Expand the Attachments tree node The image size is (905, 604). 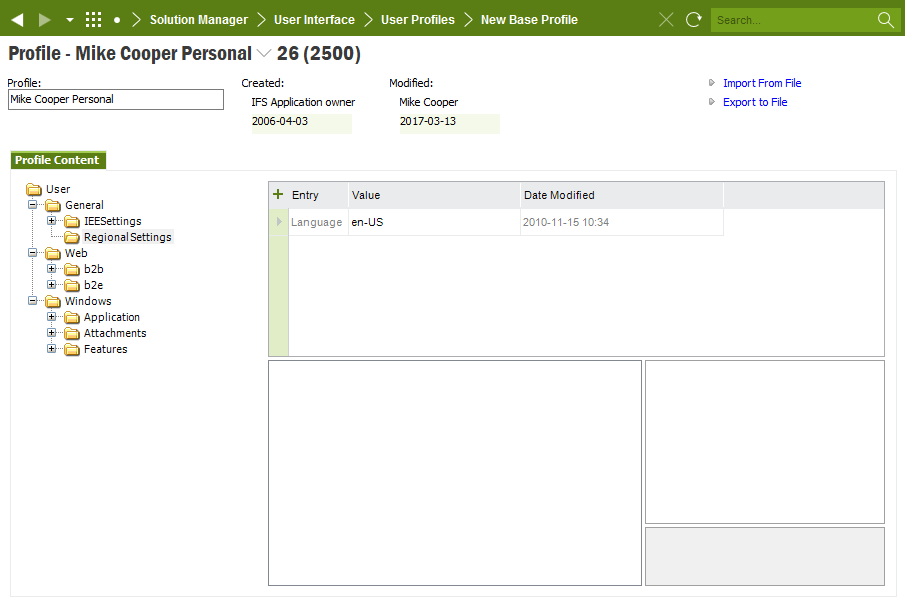click(52, 333)
